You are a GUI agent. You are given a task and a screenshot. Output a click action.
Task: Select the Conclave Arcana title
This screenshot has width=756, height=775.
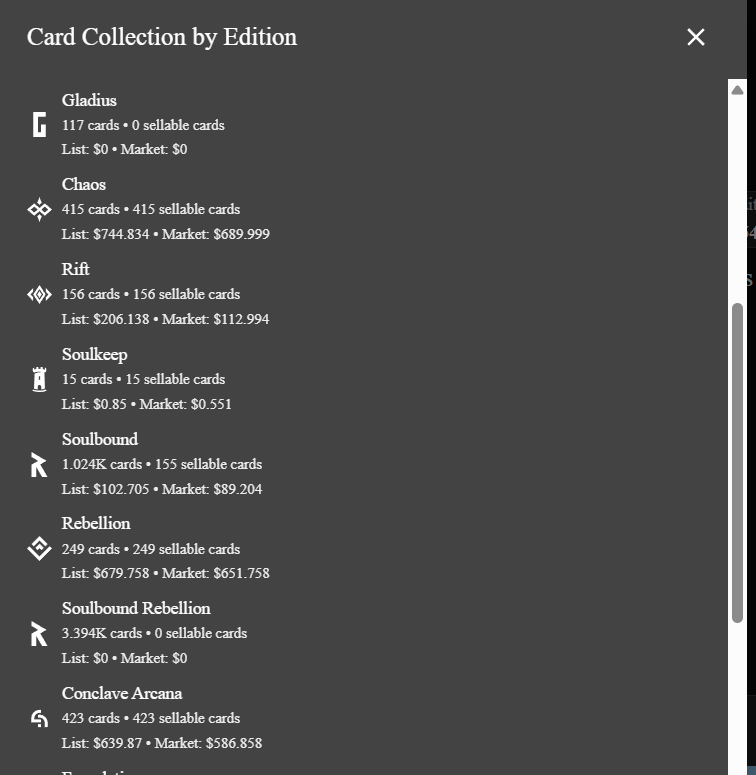pyautogui.click(x=122, y=693)
